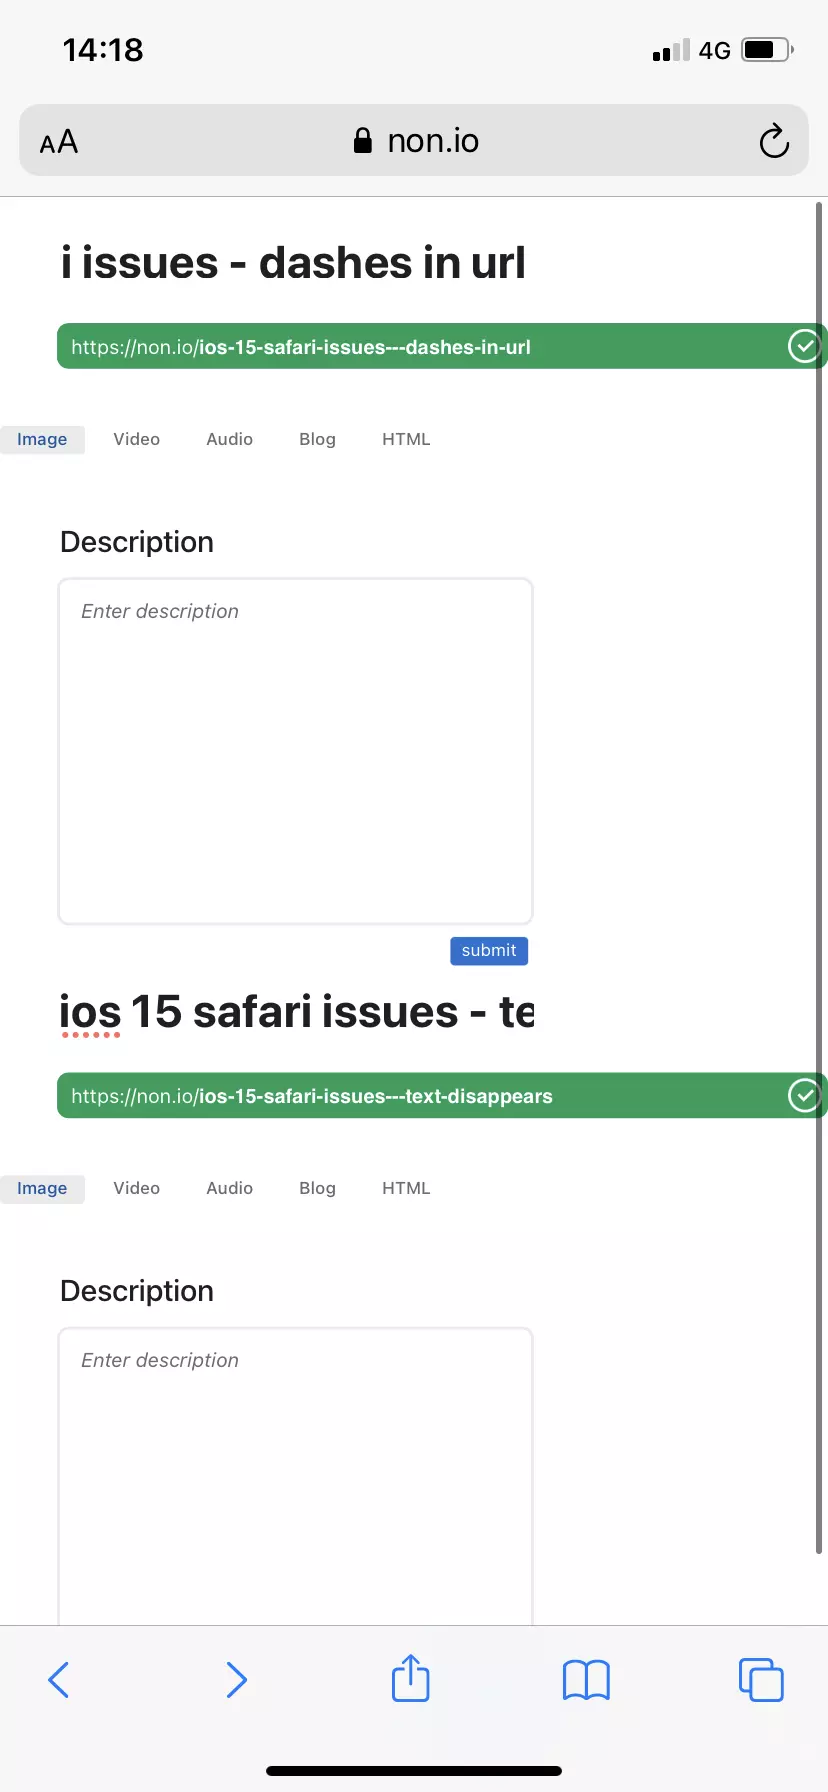Select the first Video tab

(136, 439)
